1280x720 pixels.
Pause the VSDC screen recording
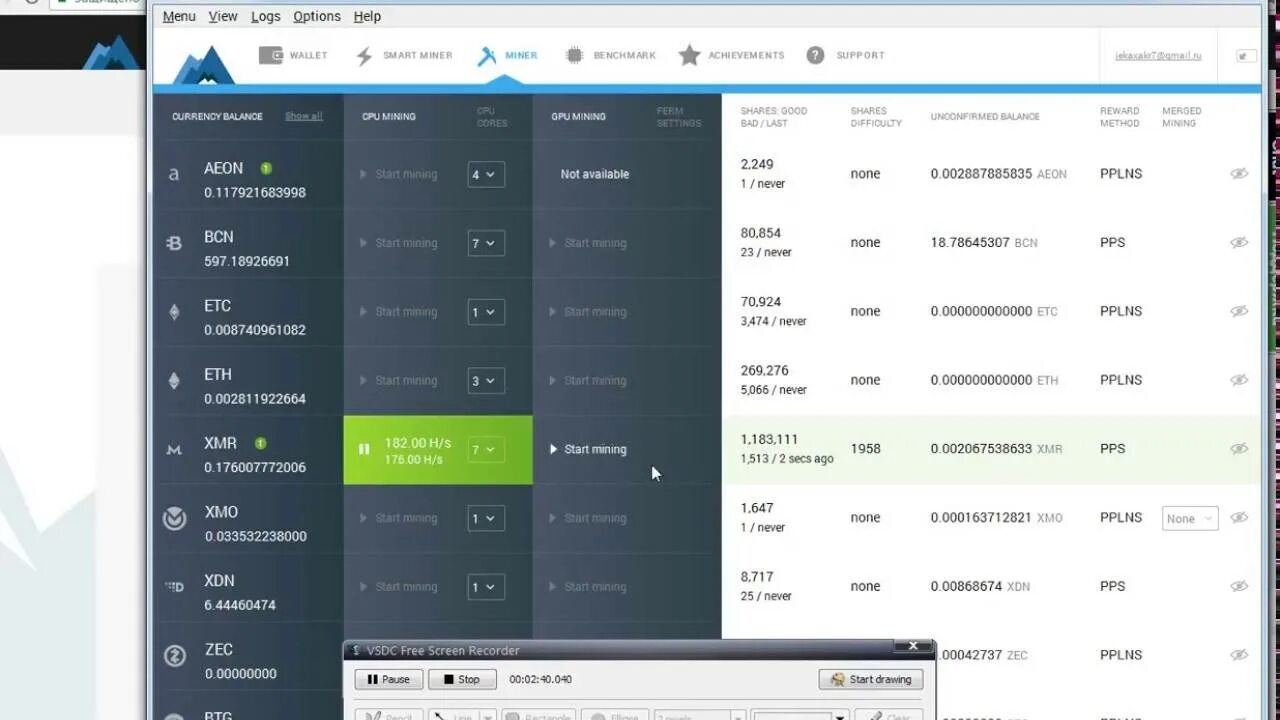pyautogui.click(x=389, y=680)
